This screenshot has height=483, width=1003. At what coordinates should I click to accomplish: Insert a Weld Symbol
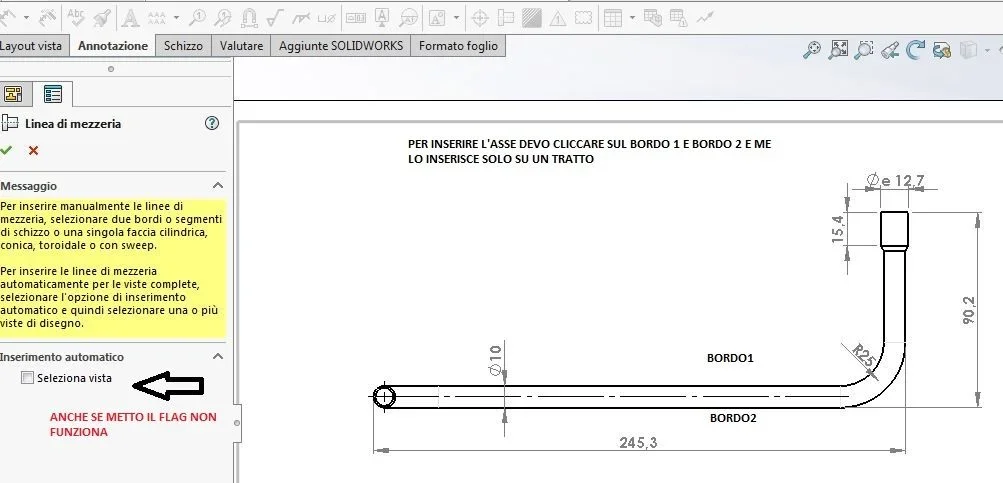pyautogui.click(x=301, y=18)
